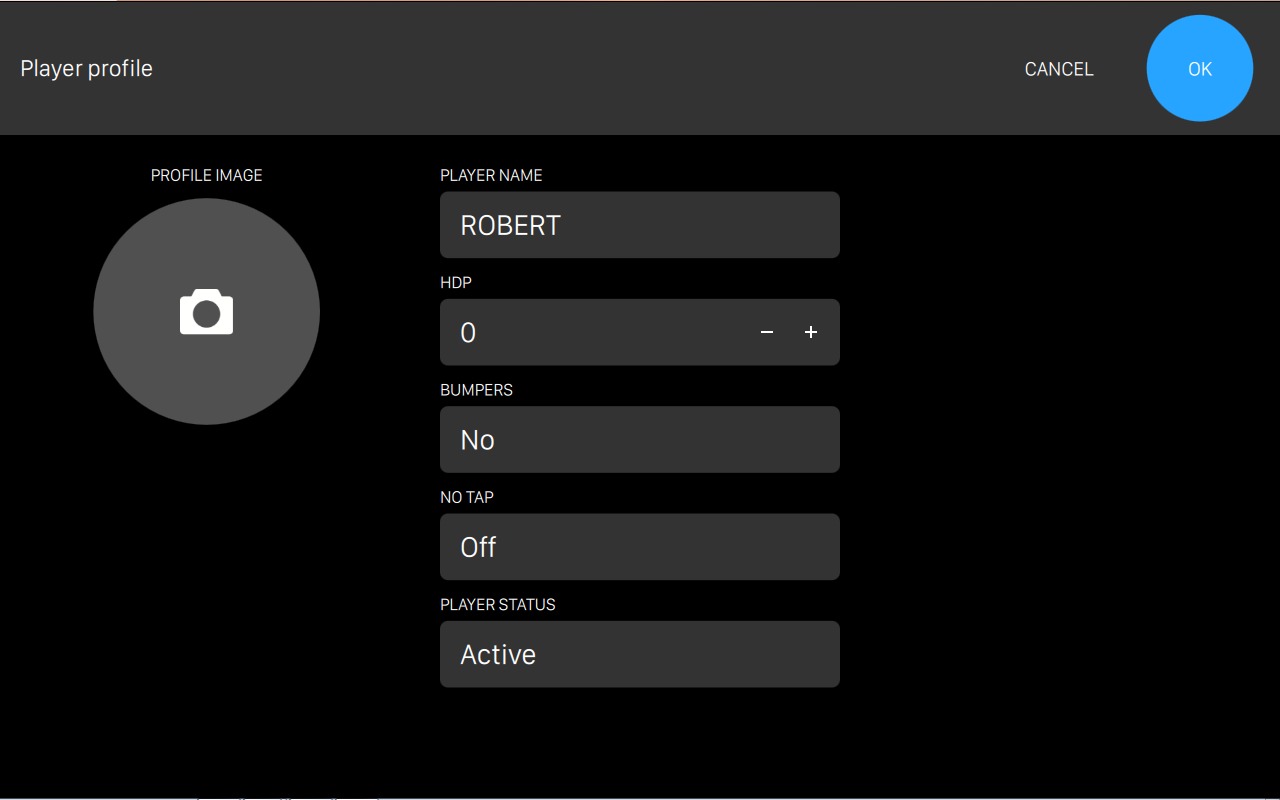Decrease HDP with the minus icon
This screenshot has width=1280, height=800.
[x=767, y=332]
